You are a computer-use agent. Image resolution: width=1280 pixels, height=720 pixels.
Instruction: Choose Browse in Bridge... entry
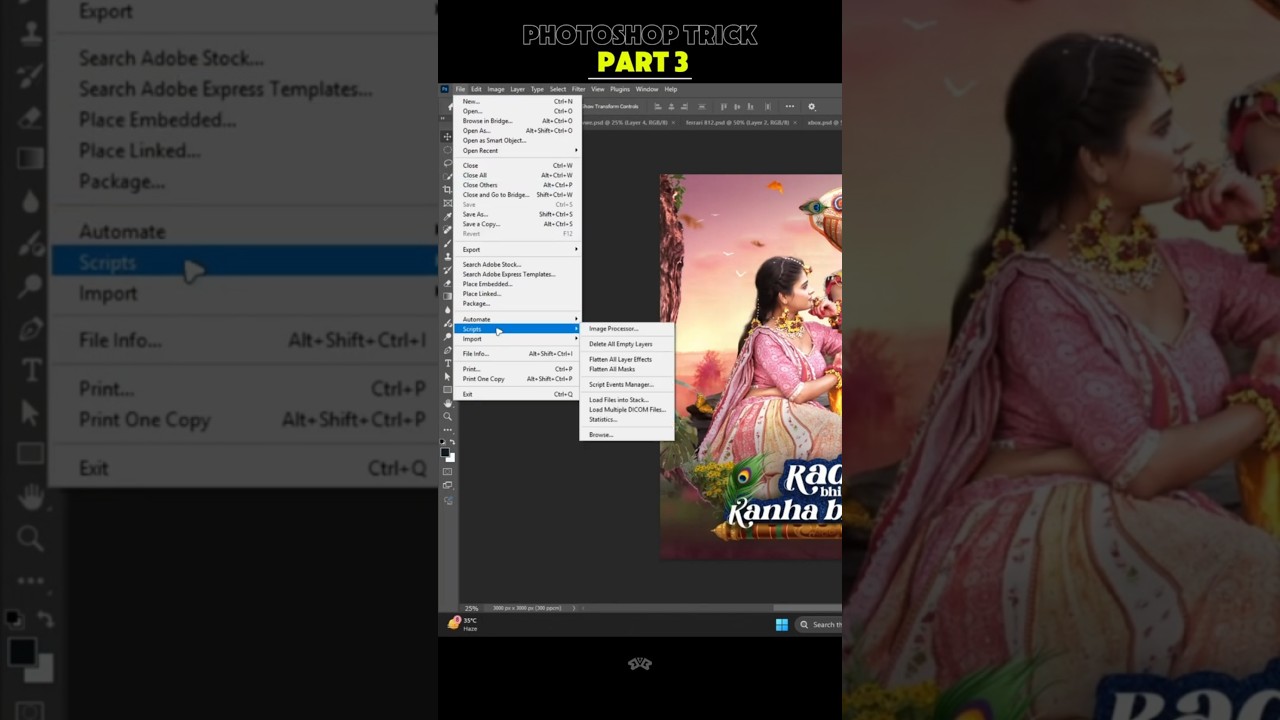click(517, 121)
